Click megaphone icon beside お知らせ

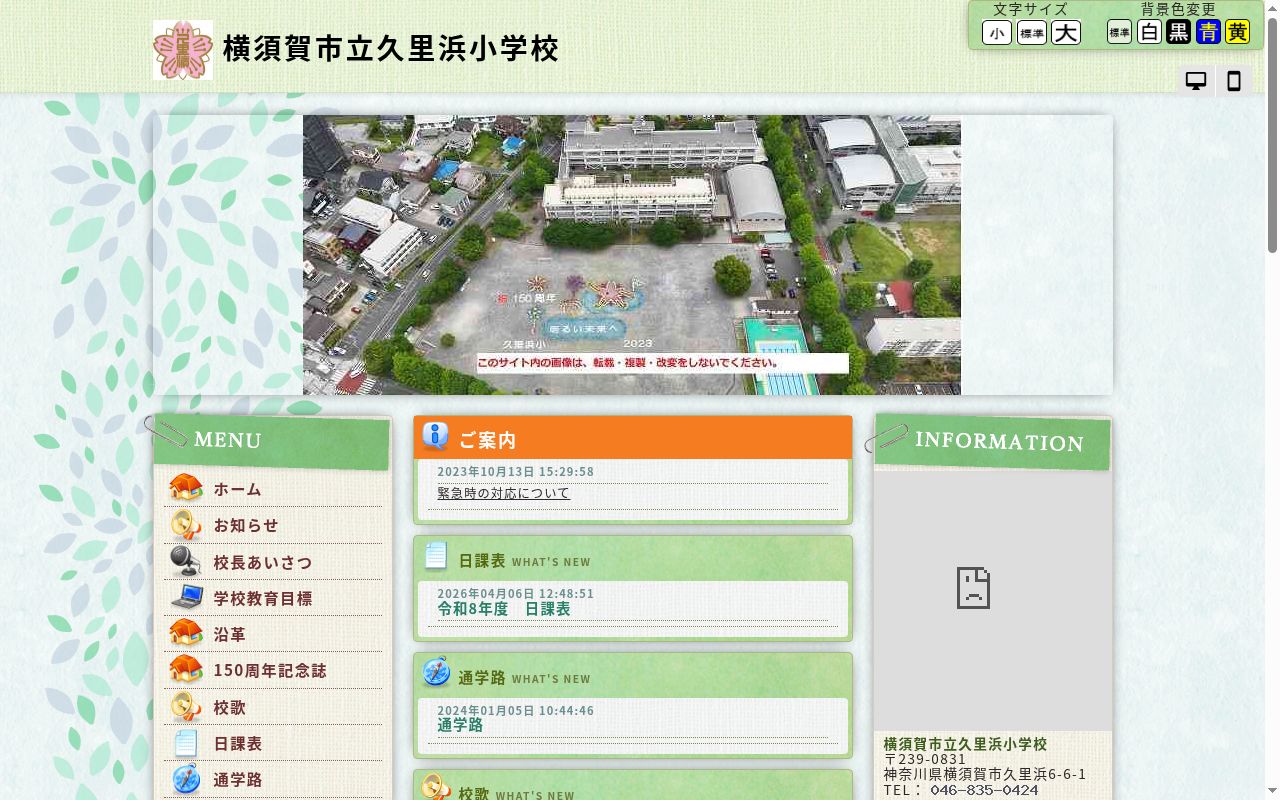[x=186, y=525]
